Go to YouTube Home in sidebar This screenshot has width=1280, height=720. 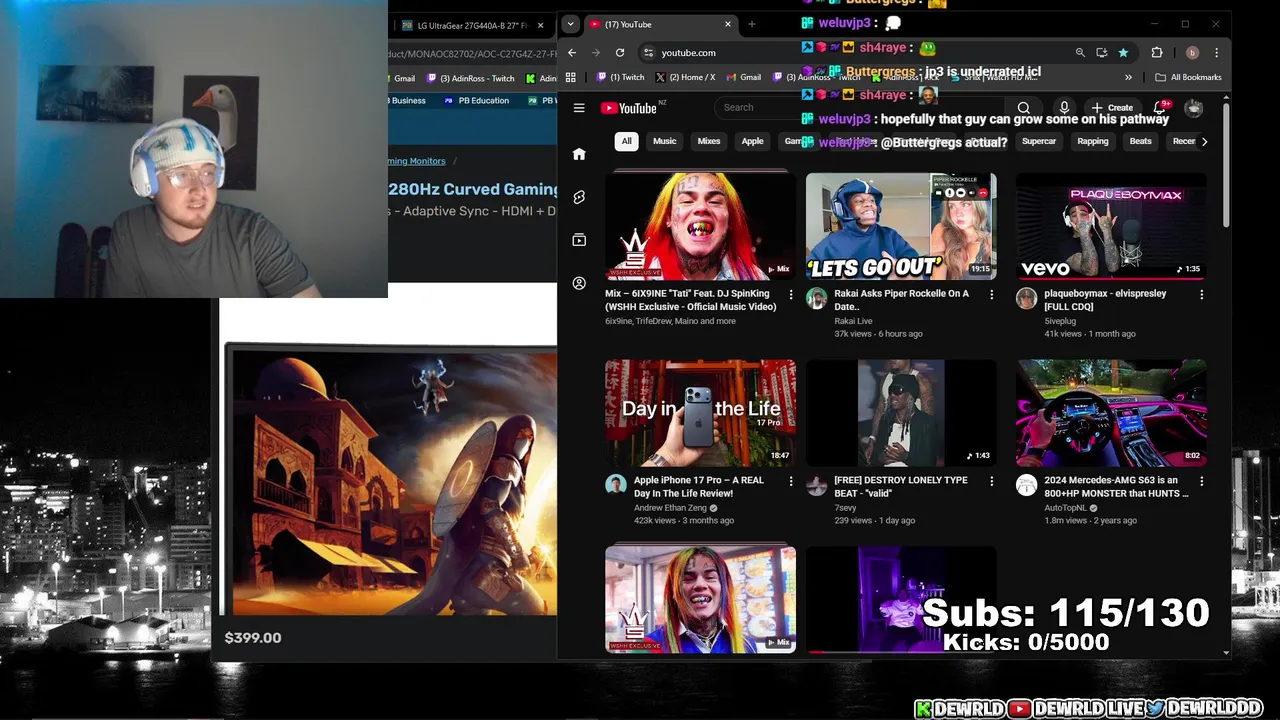tap(579, 154)
